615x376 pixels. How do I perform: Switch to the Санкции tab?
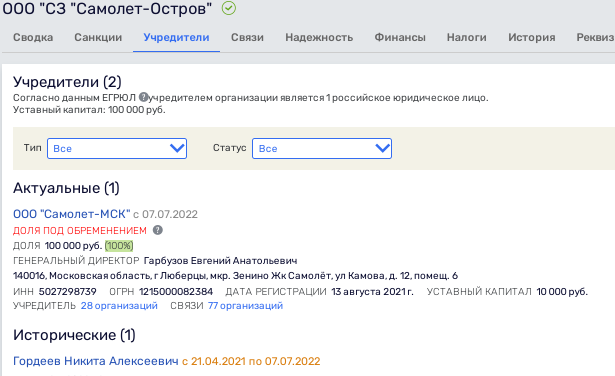pos(98,37)
